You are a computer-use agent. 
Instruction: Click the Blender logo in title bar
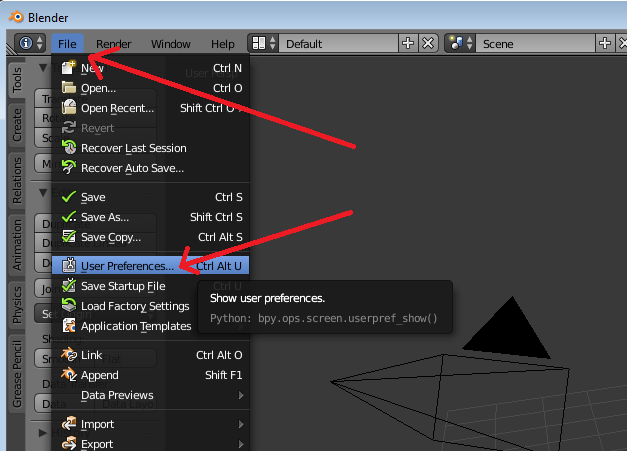16,17
